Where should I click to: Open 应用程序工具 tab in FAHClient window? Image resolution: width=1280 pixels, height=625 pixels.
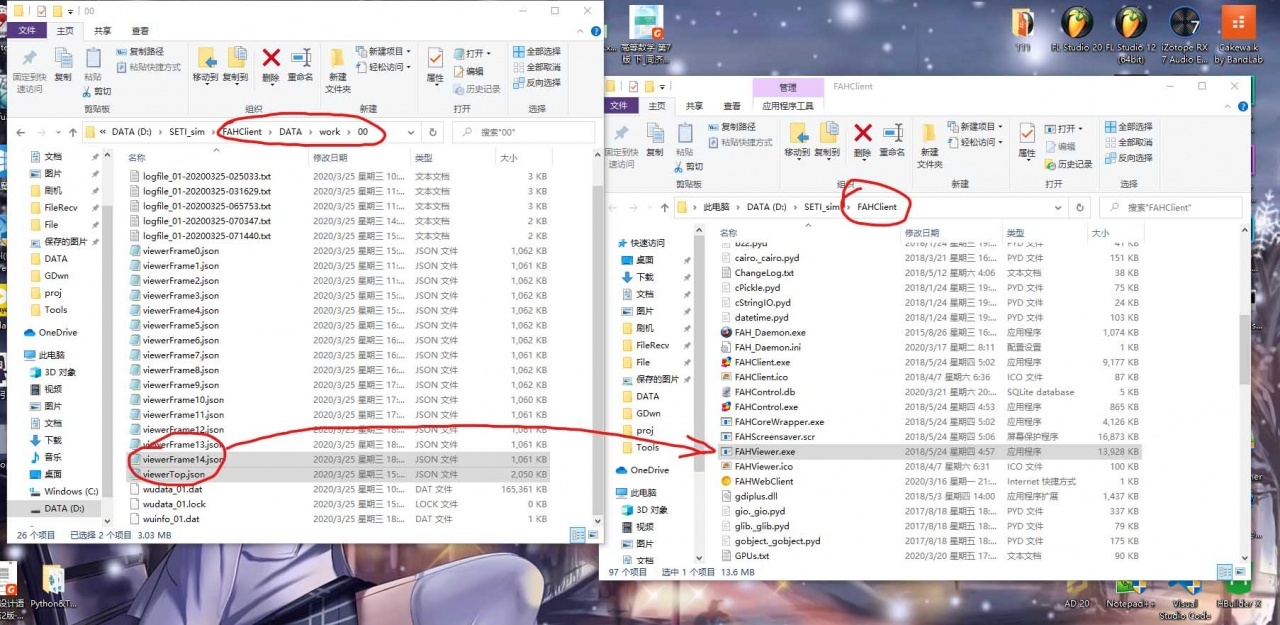pyautogui.click(x=788, y=106)
